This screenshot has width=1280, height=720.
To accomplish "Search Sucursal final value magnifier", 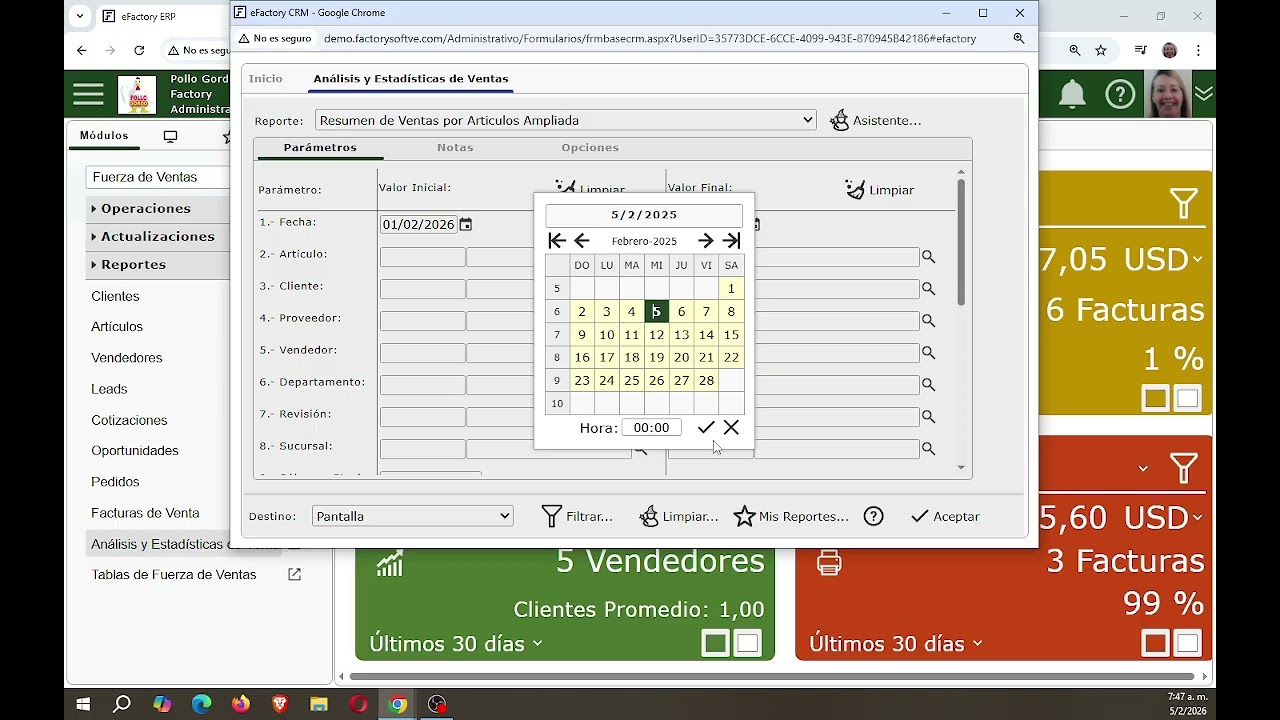I will tap(928, 449).
